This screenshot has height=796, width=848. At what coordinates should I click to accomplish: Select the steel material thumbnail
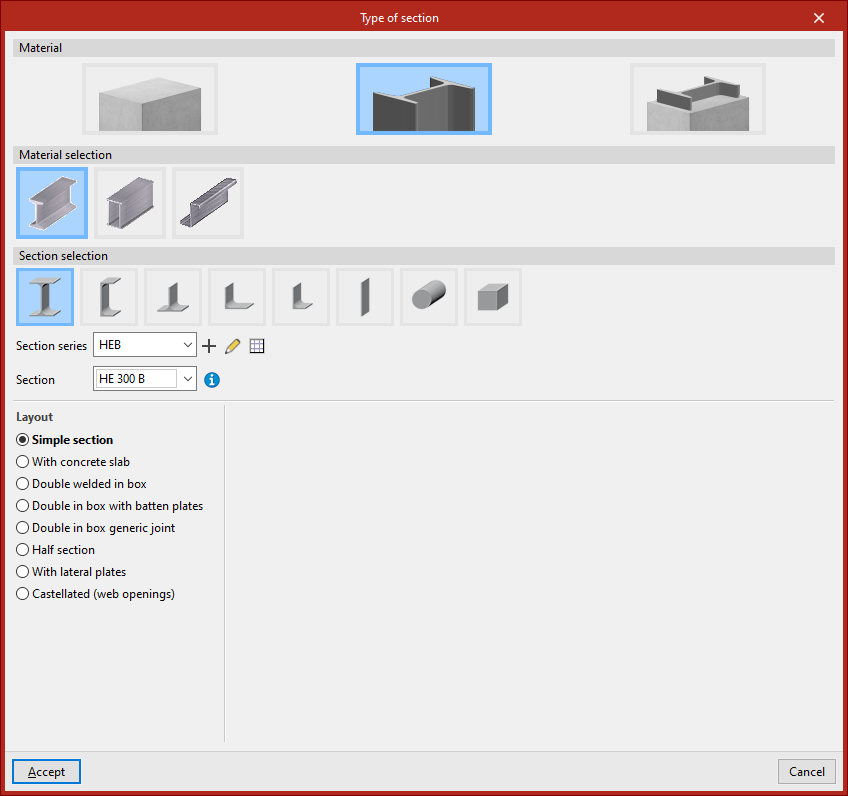coord(424,99)
